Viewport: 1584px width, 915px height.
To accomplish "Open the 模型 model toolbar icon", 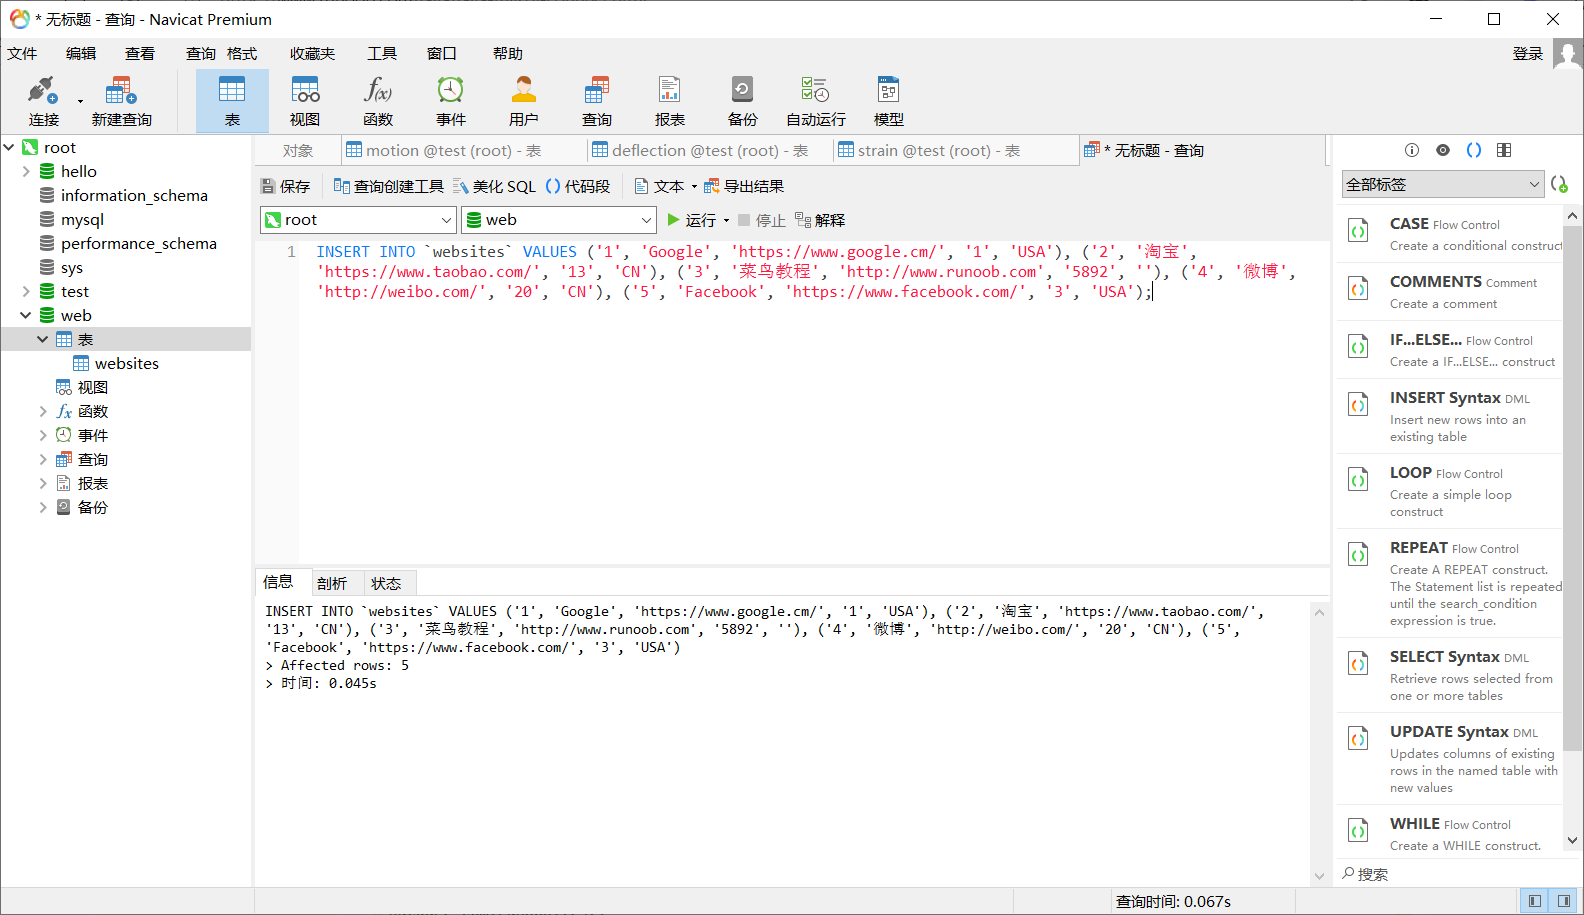I will pyautogui.click(x=889, y=101).
